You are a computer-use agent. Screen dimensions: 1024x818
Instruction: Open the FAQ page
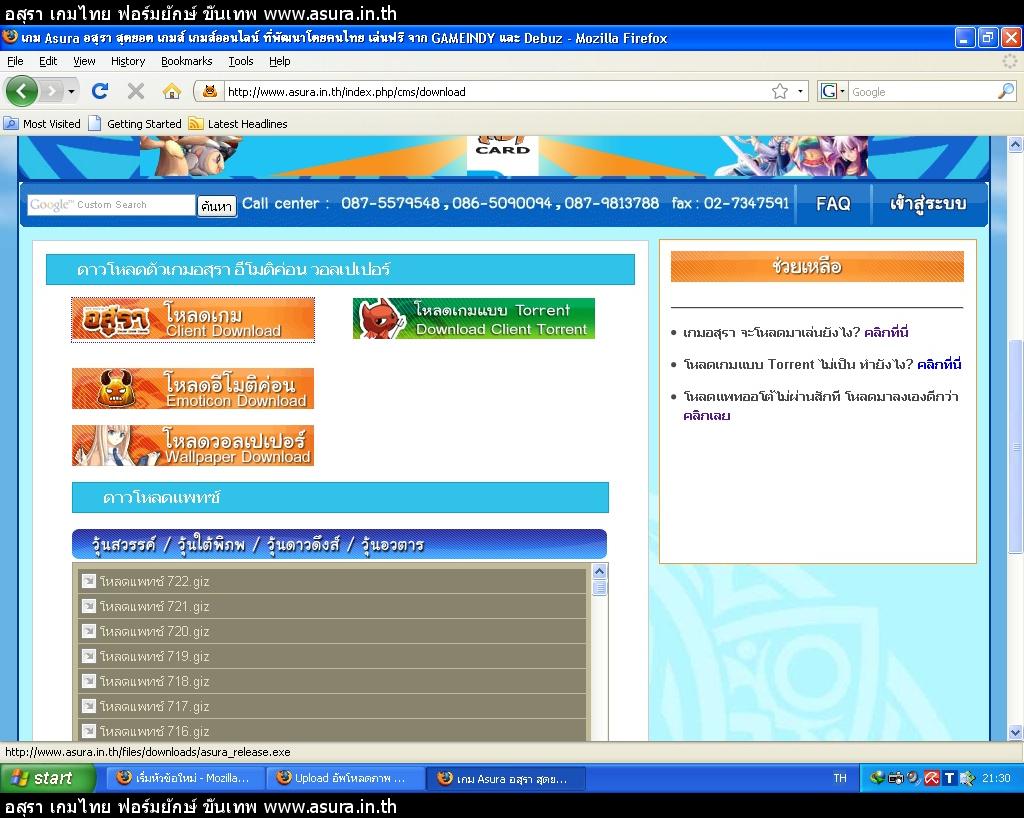(x=833, y=204)
